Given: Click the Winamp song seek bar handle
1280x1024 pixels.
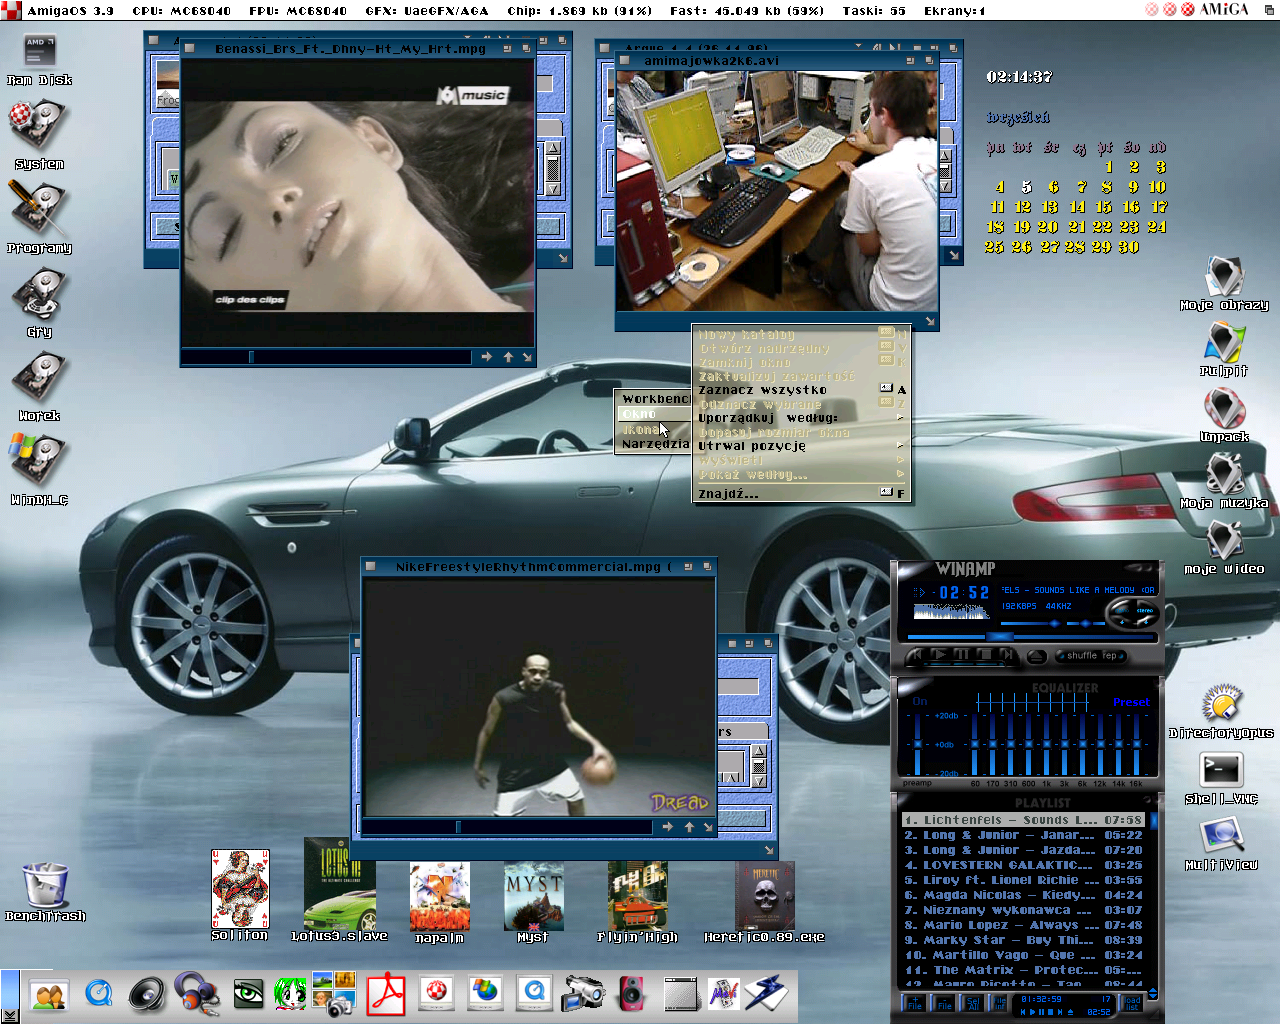Looking at the screenshot, I should [x=1000, y=636].
